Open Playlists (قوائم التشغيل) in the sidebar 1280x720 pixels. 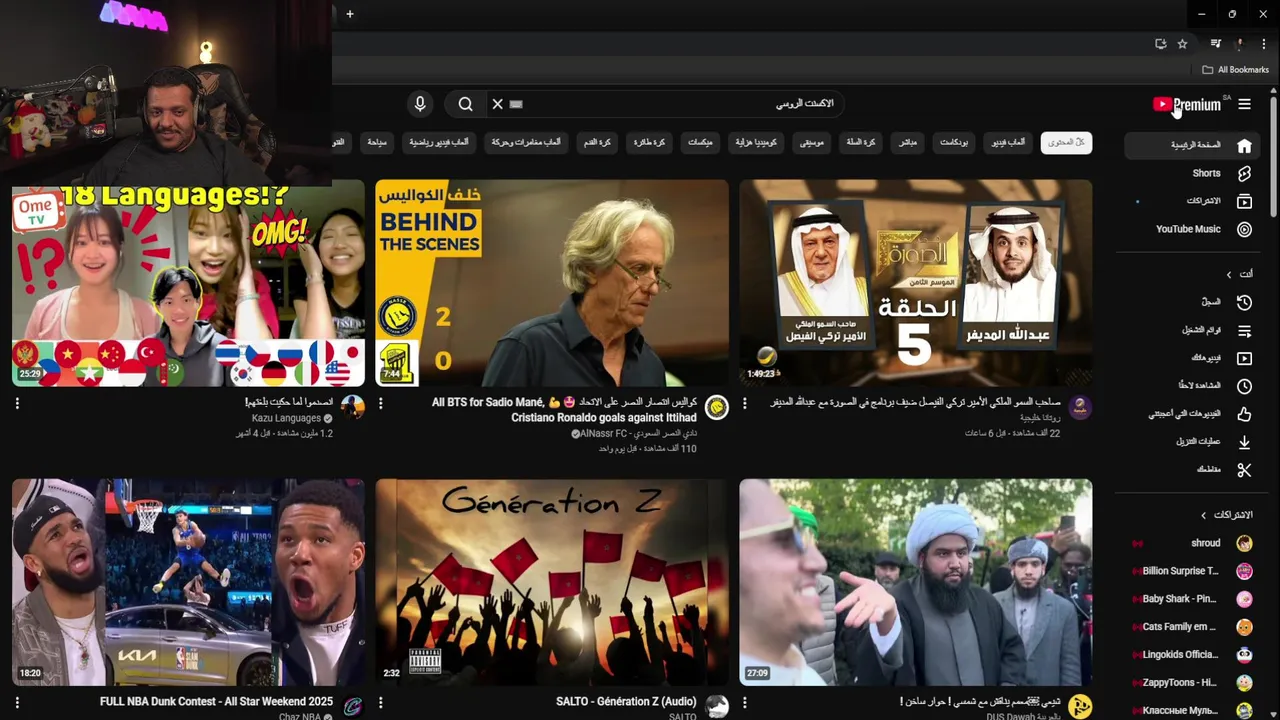pyautogui.click(x=1192, y=330)
